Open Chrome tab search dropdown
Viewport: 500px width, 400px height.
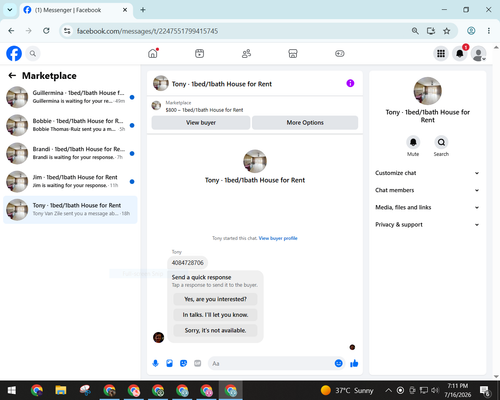[10, 10]
